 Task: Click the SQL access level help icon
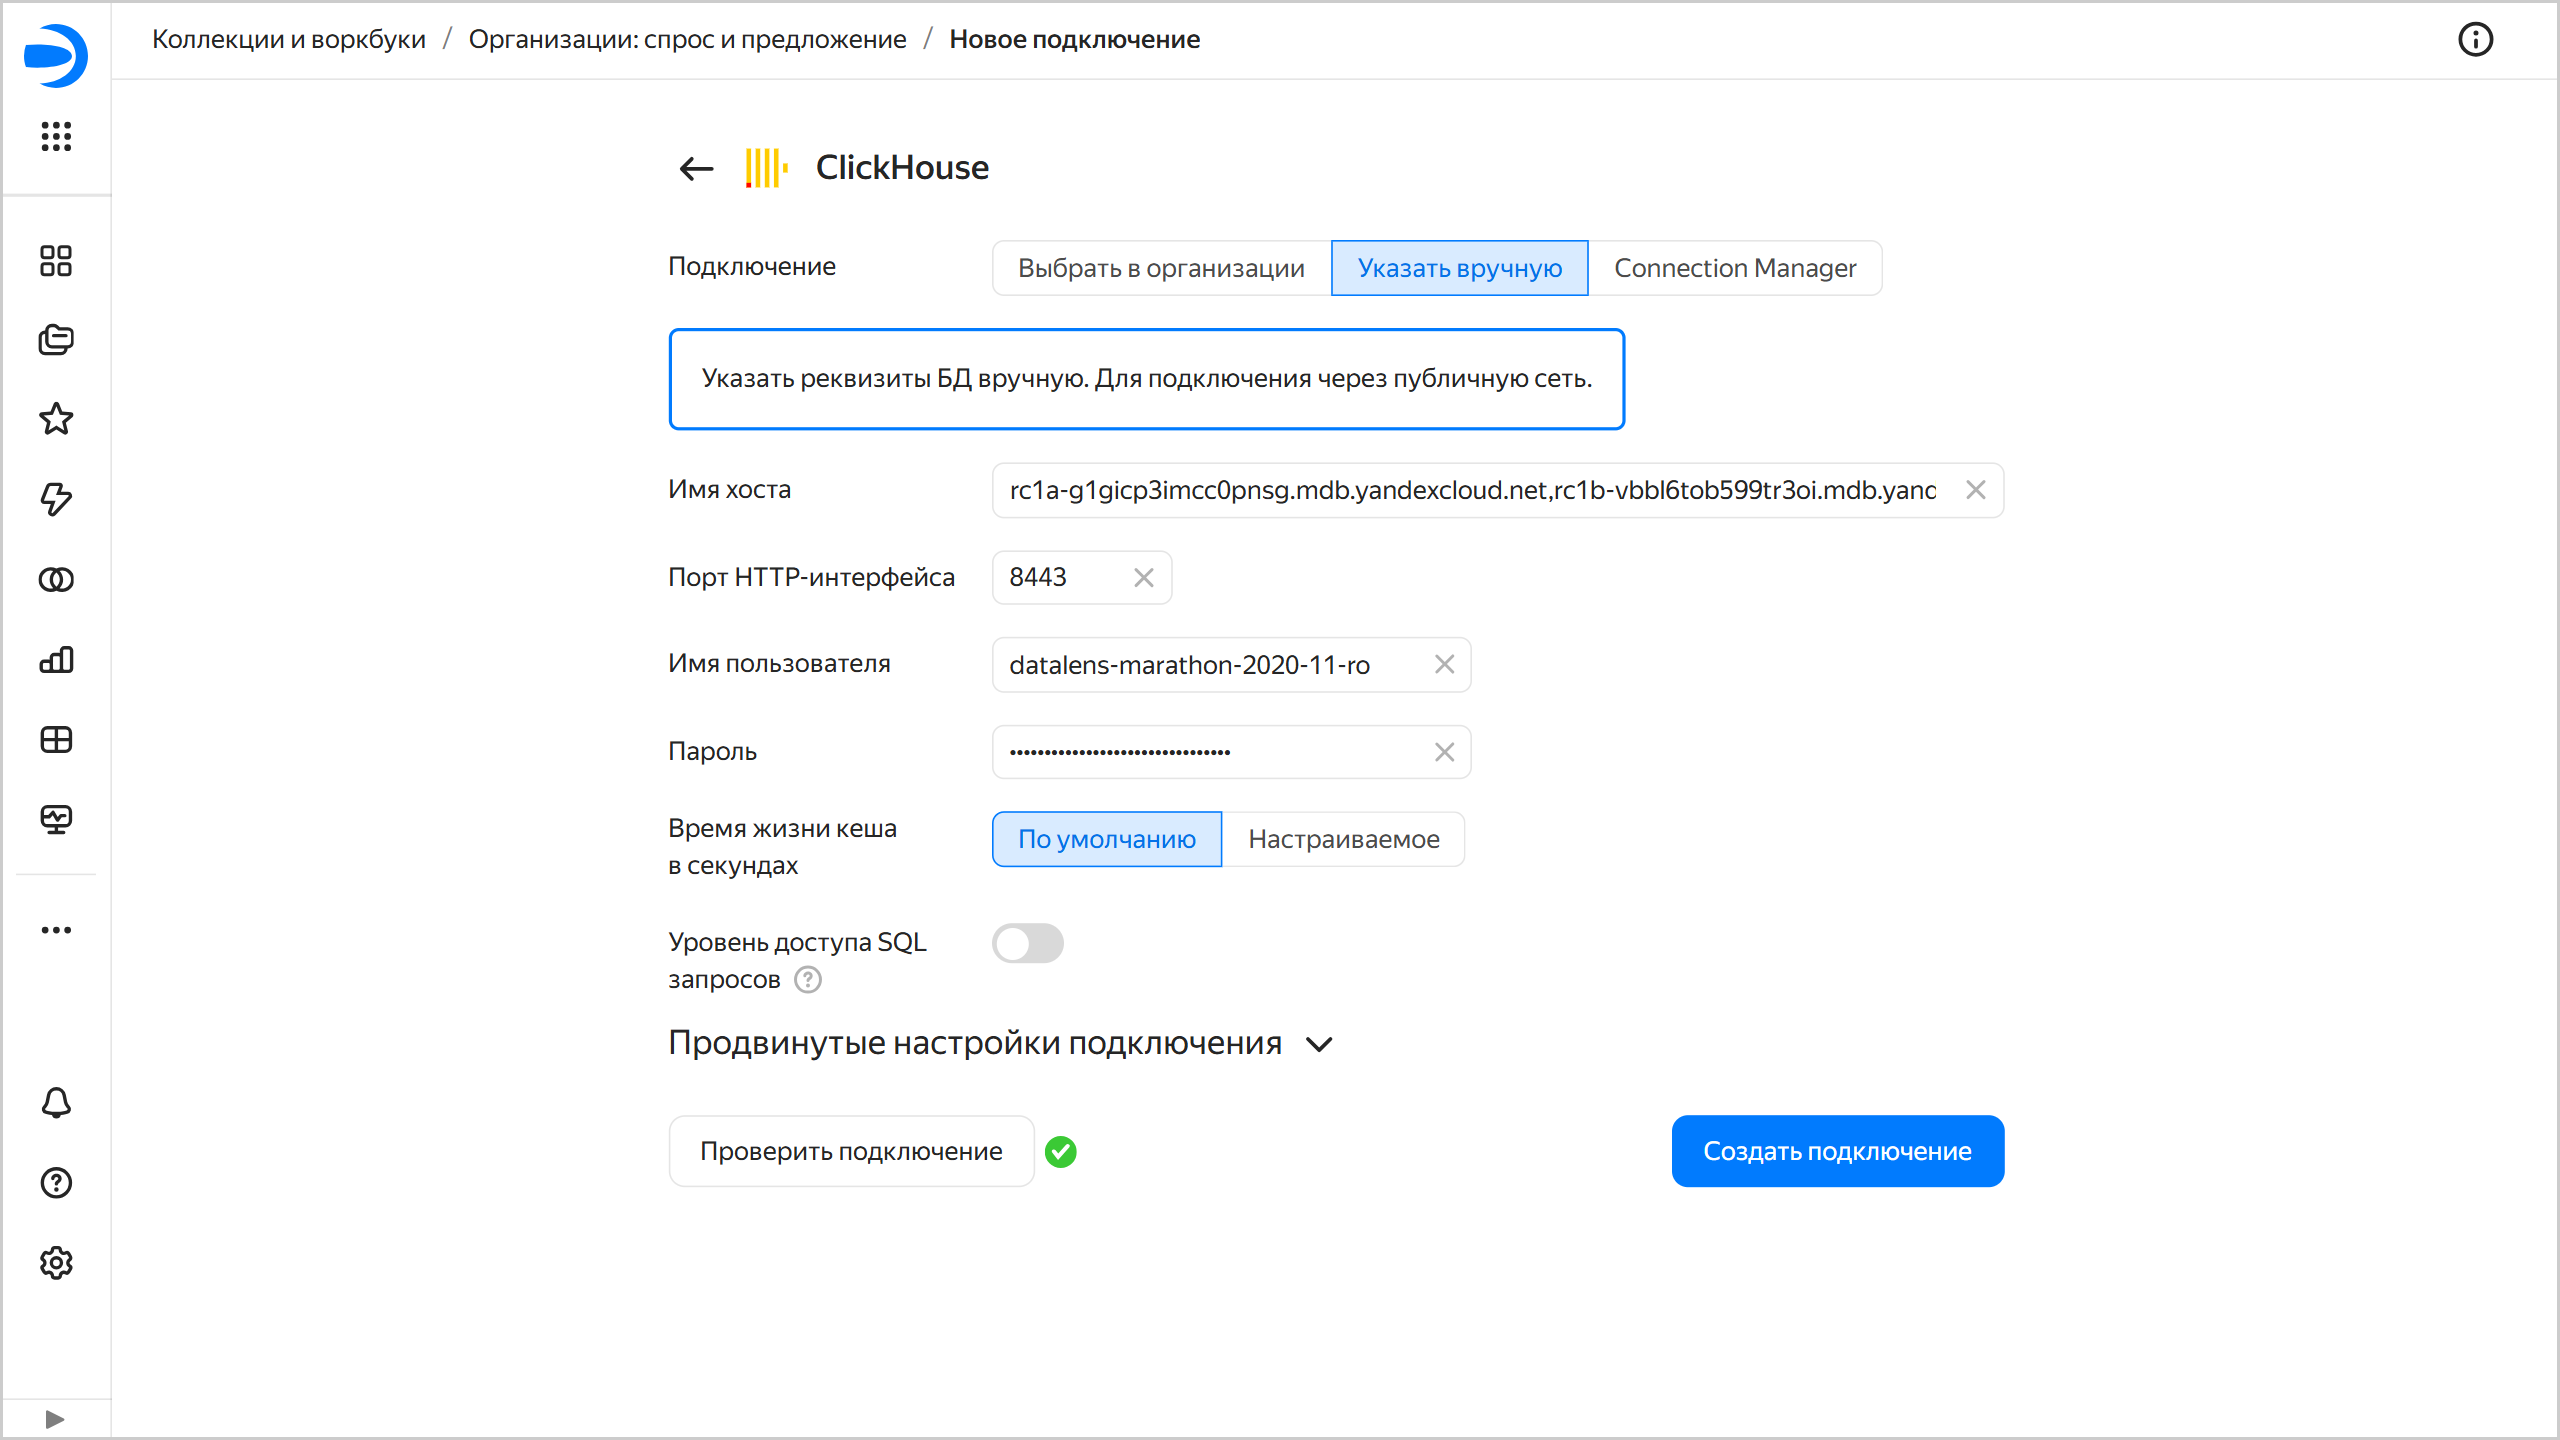[808, 980]
